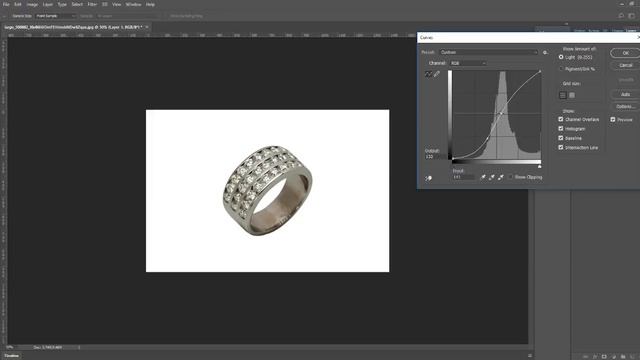640x360 pixels.
Task: Pick the black point eyedropper
Action: (x=483, y=177)
